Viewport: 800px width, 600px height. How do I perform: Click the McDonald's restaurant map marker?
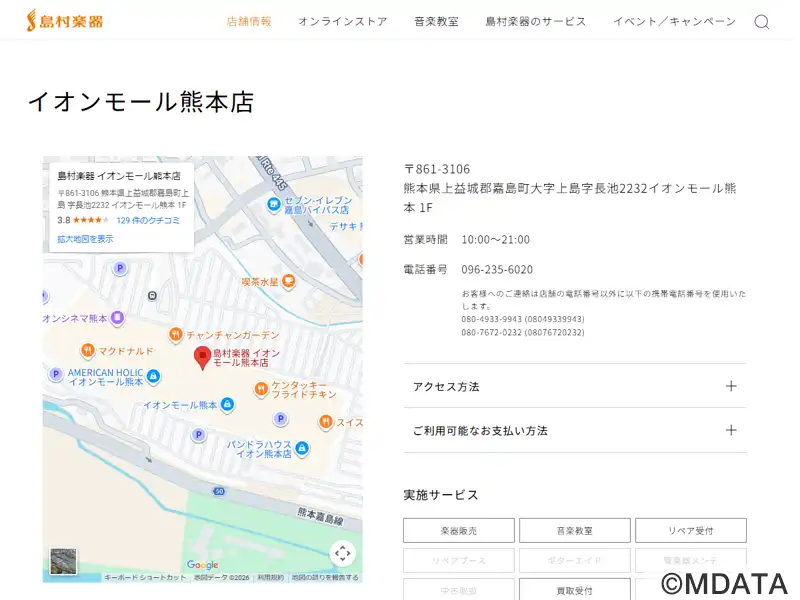88,351
